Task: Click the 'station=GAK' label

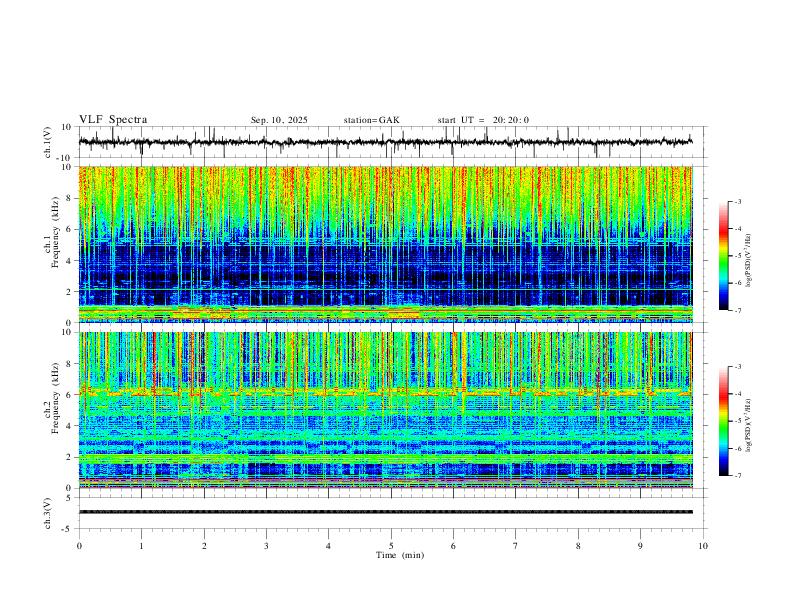Action: (371, 120)
